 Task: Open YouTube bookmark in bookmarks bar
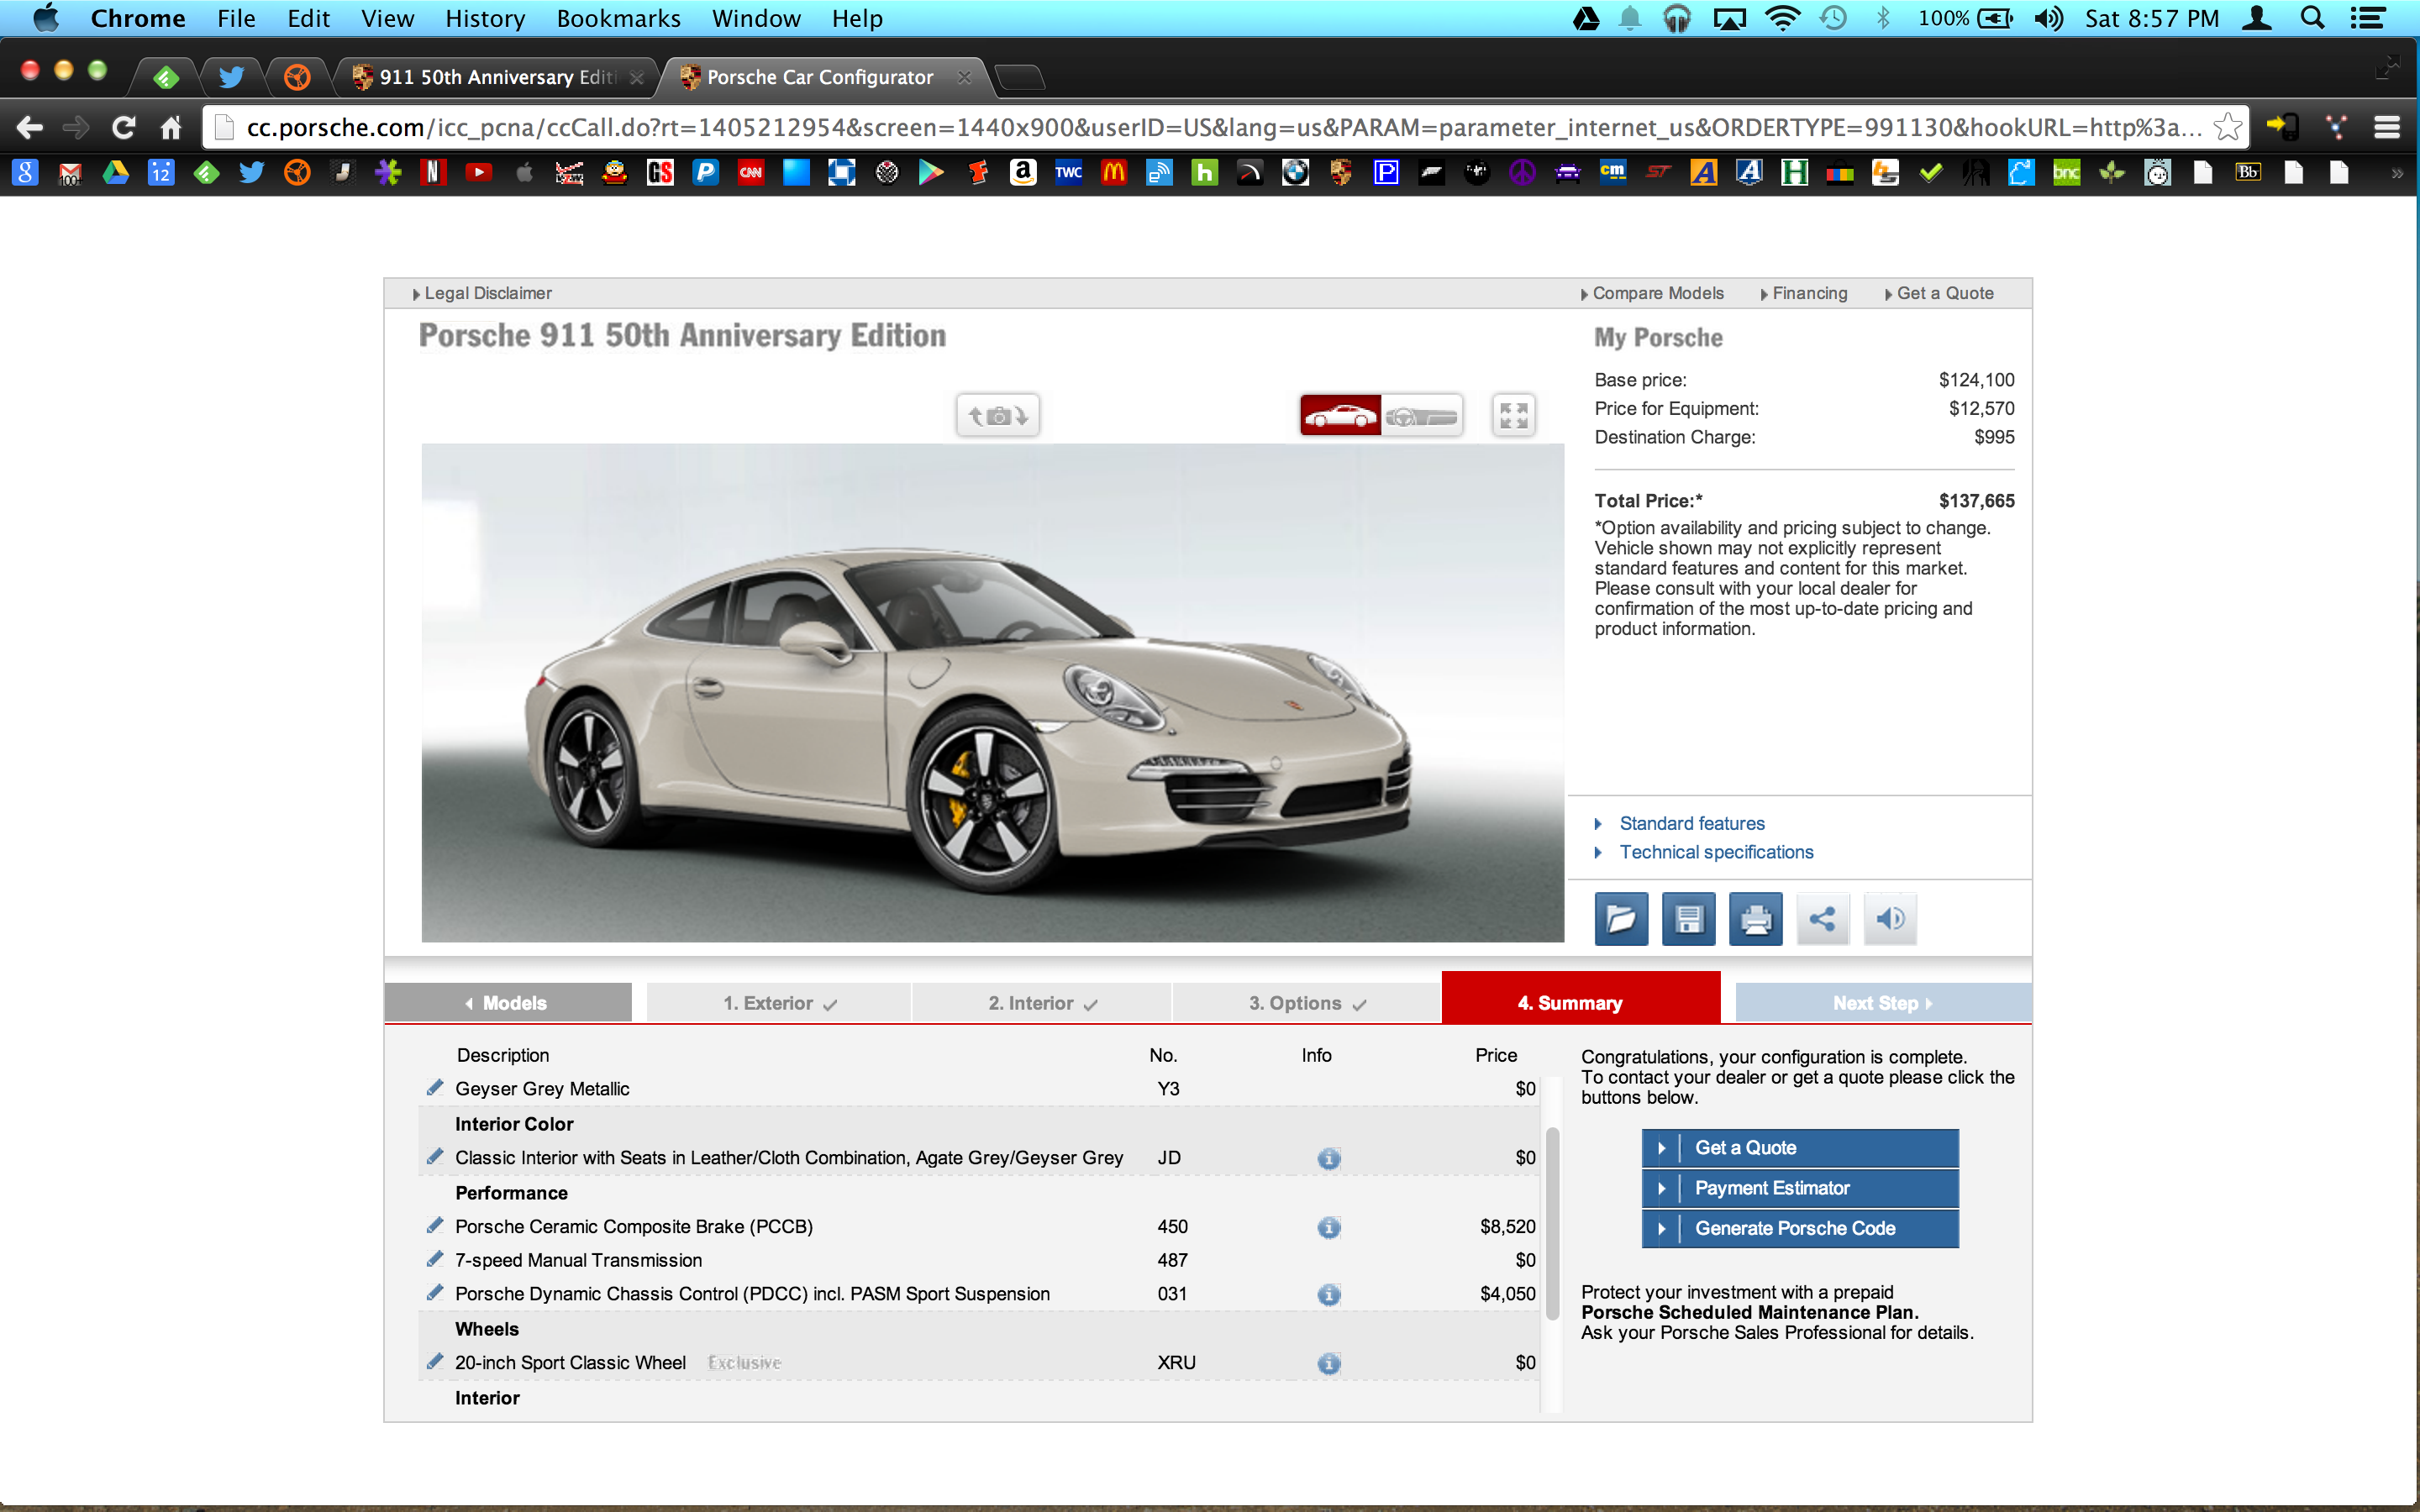(x=478, y=172)
